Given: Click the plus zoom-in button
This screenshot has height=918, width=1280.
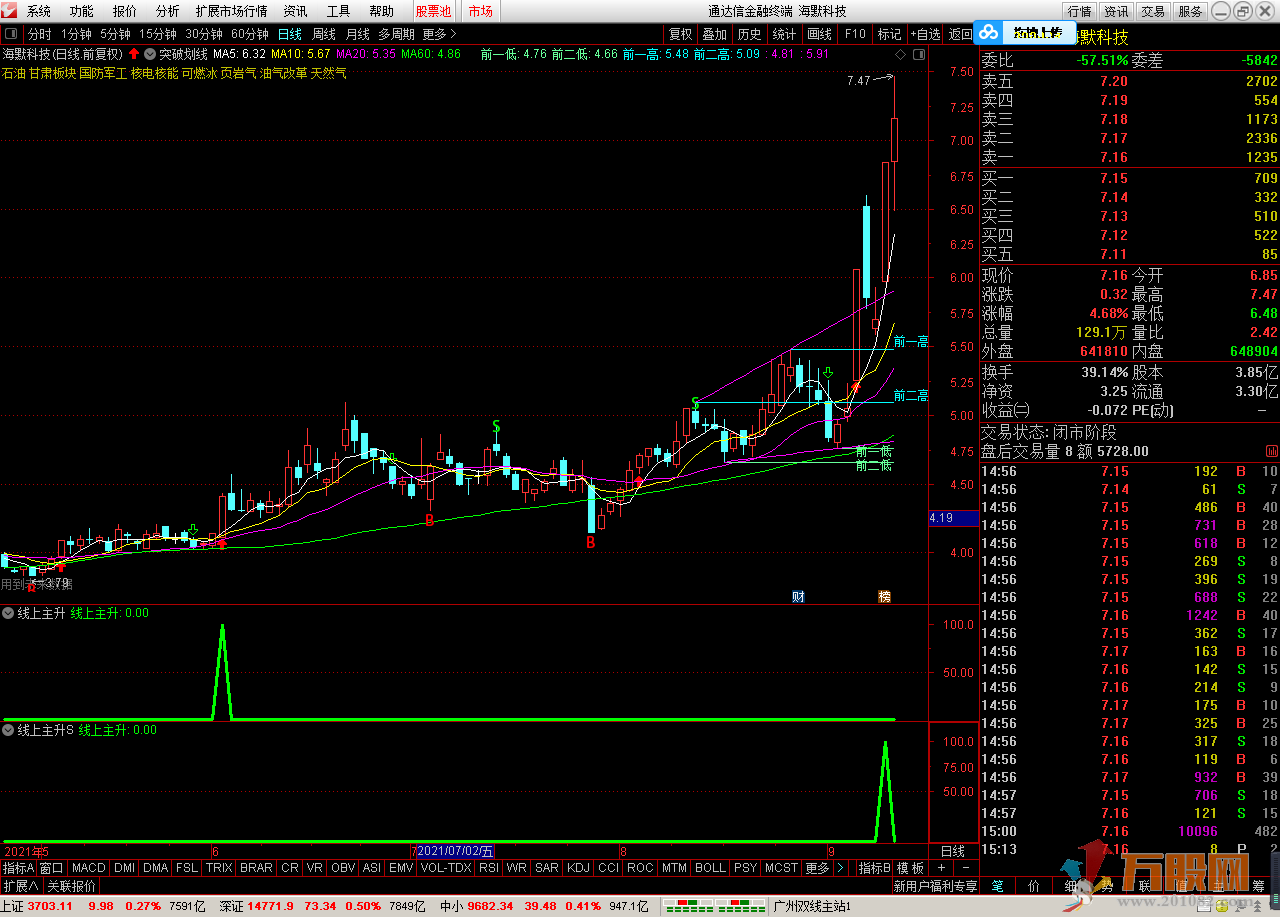Looking at the screenshot, I should click(x=942, y=868).
